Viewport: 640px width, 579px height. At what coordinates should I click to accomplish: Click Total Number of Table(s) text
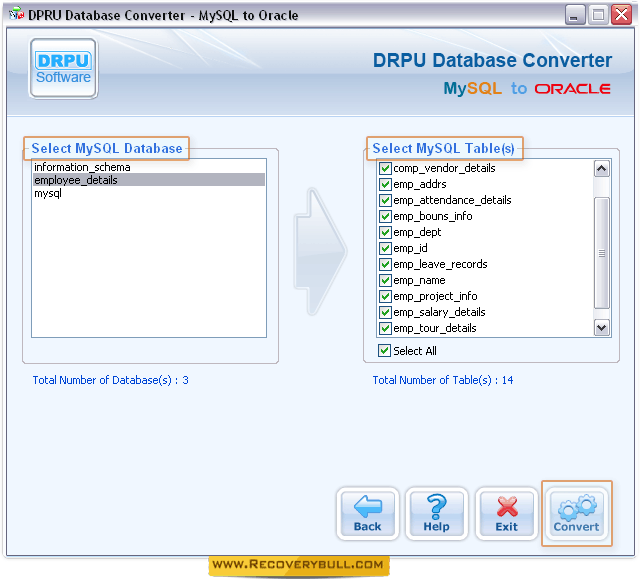click(442, 380)
